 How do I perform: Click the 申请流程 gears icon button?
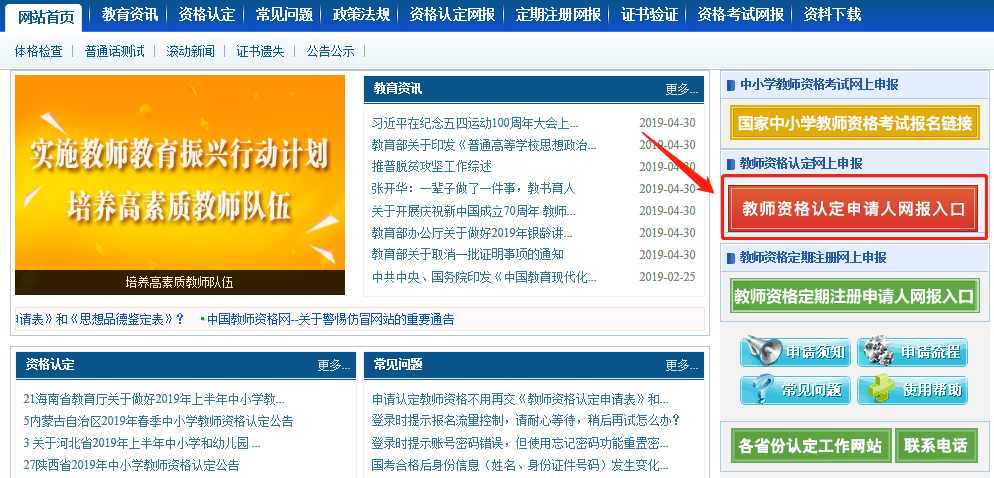pos(912,352)
